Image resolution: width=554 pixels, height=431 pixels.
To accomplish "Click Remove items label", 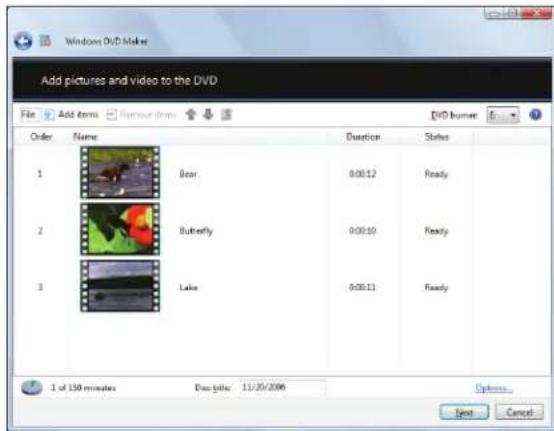I will (148, 114).
